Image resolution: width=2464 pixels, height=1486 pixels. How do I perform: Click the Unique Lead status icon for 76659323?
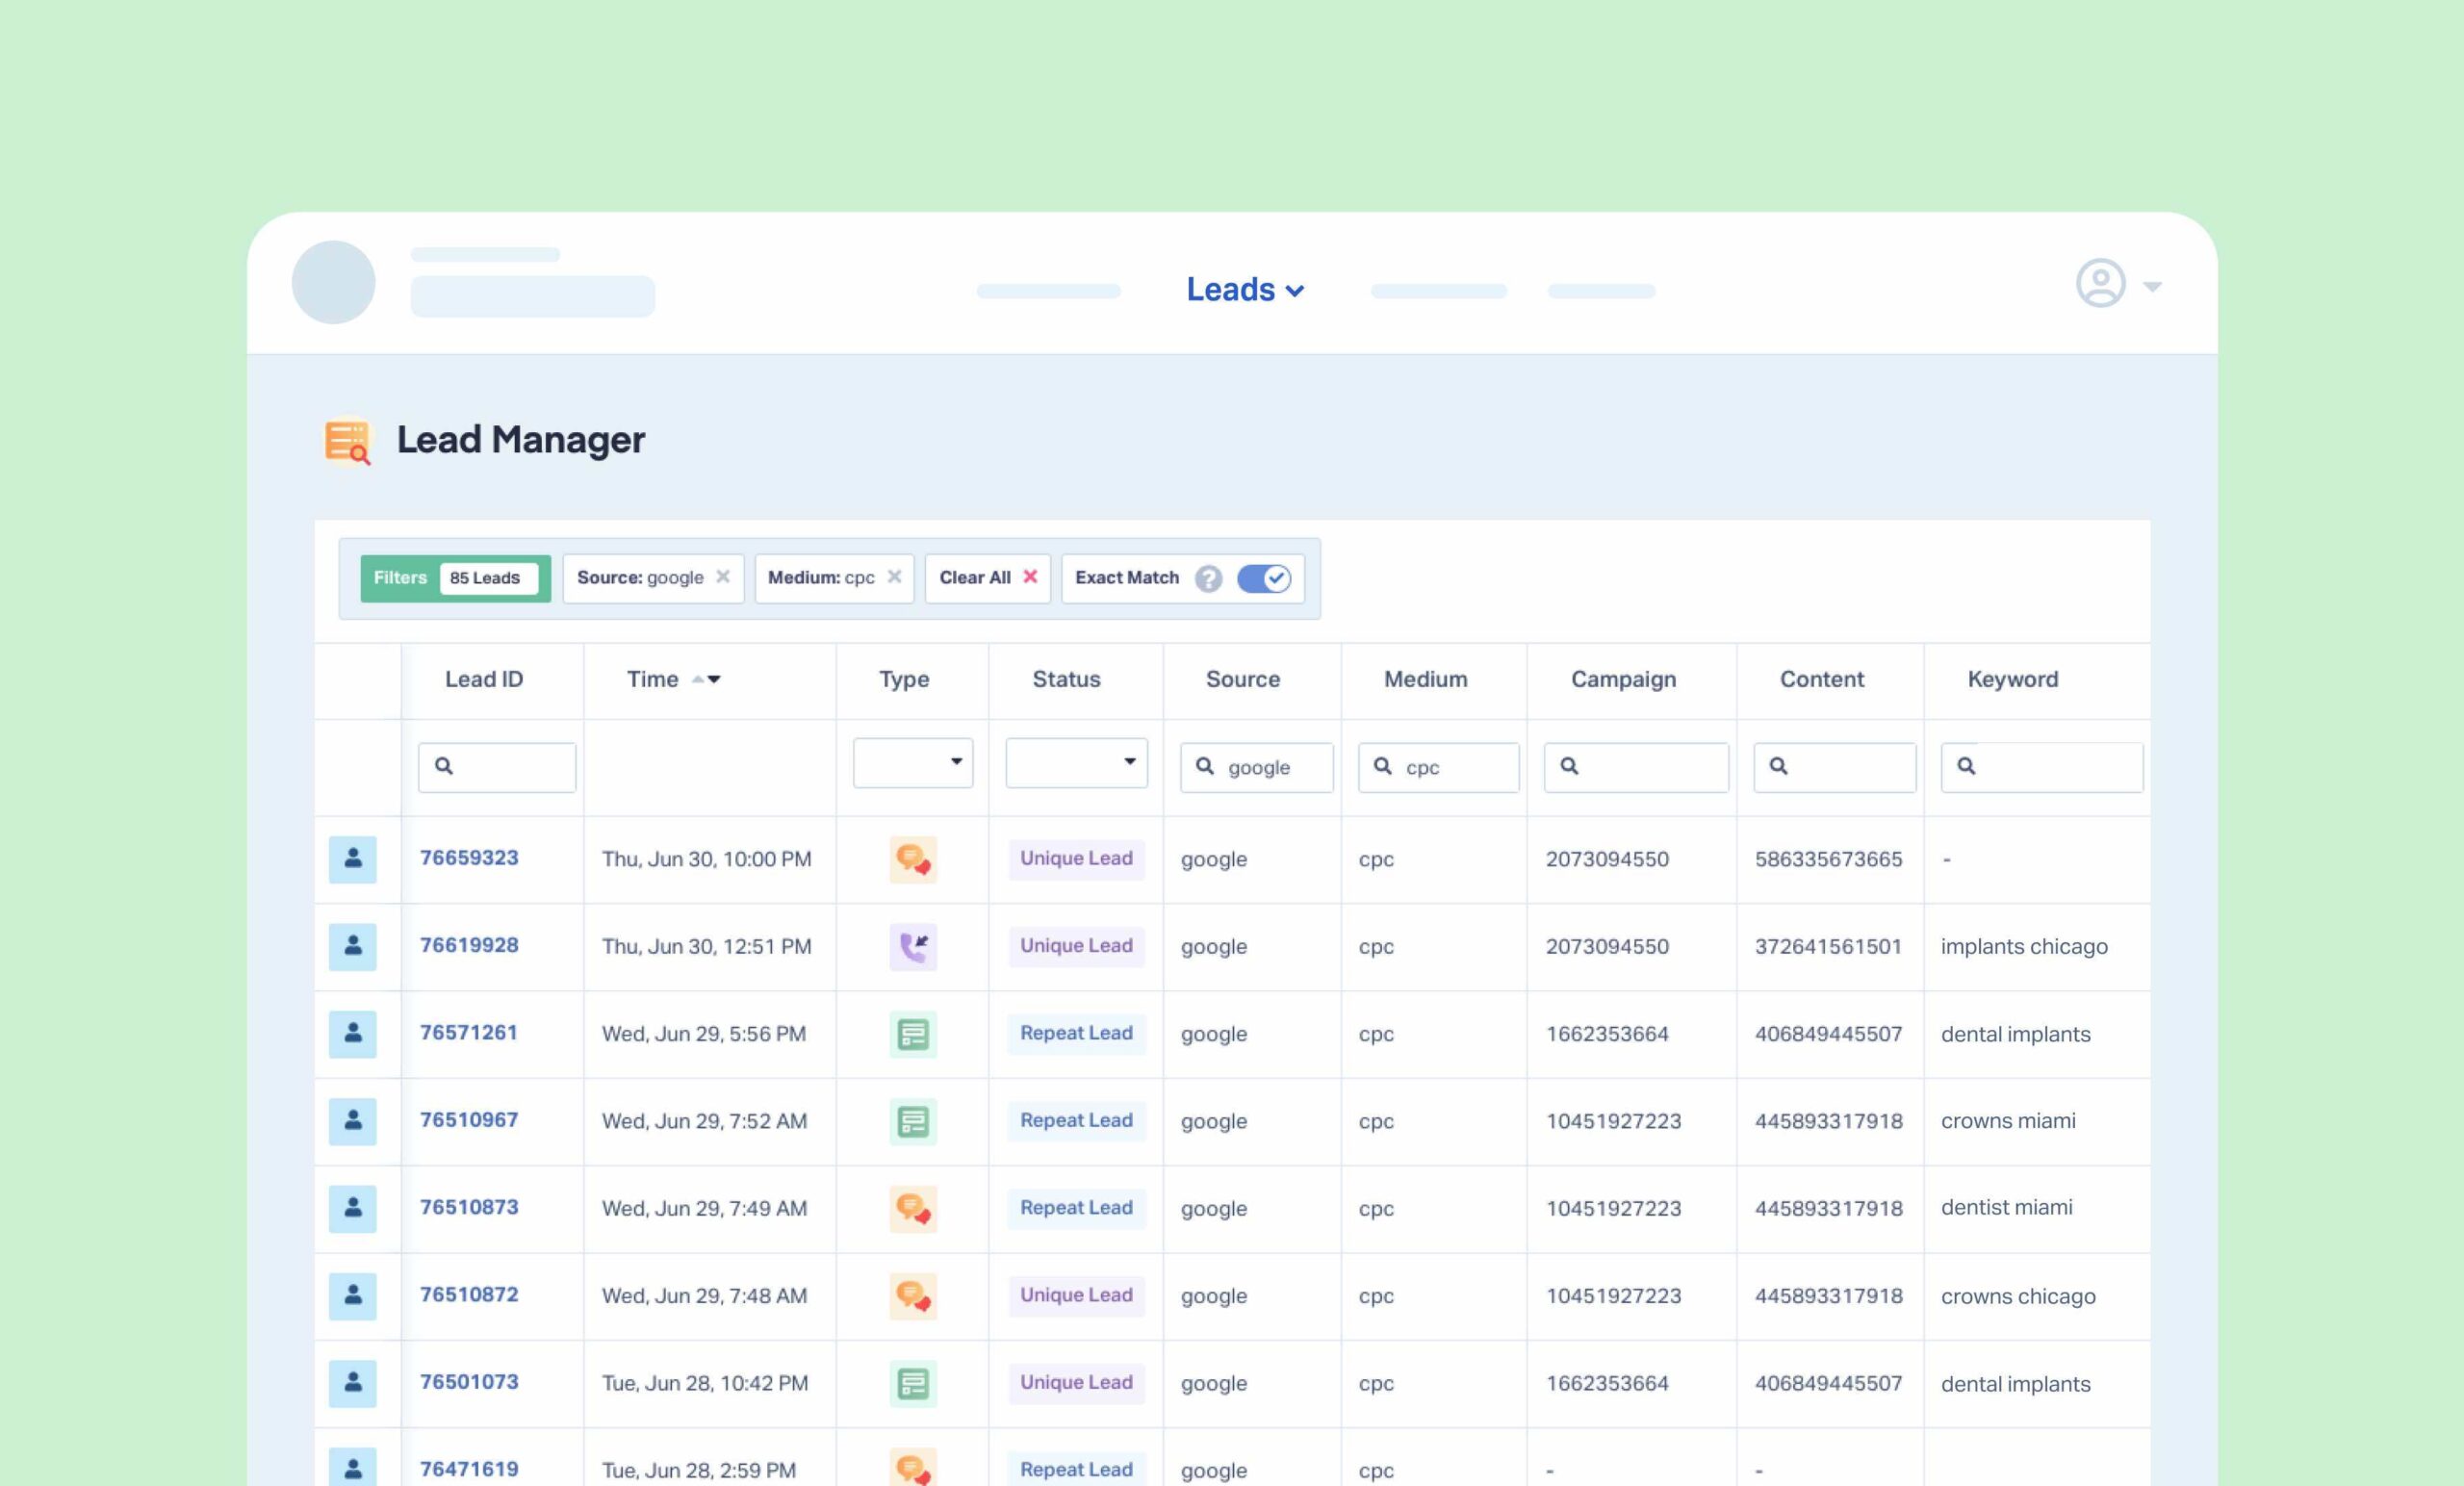pos(1073,859)
